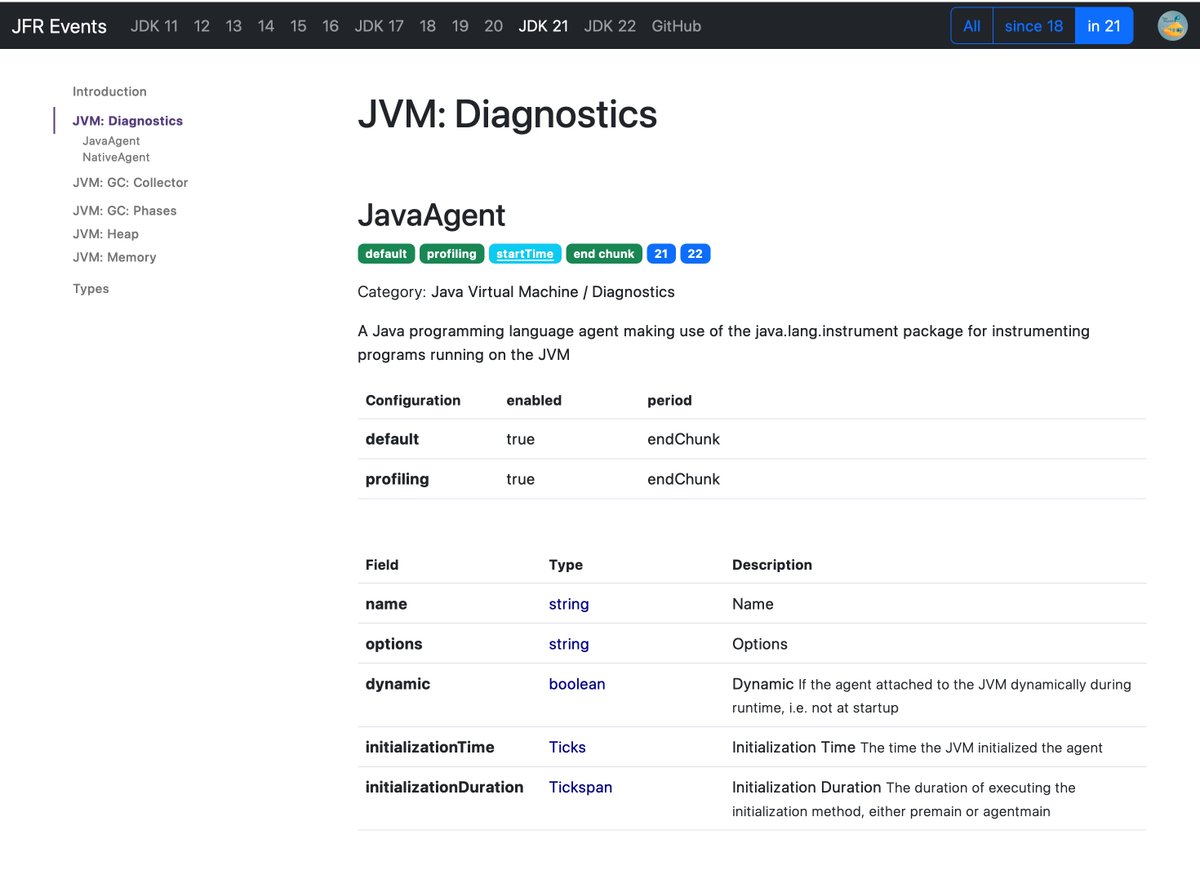
Task: Open JVM: GC: Phases section
Action: [125, 211]
